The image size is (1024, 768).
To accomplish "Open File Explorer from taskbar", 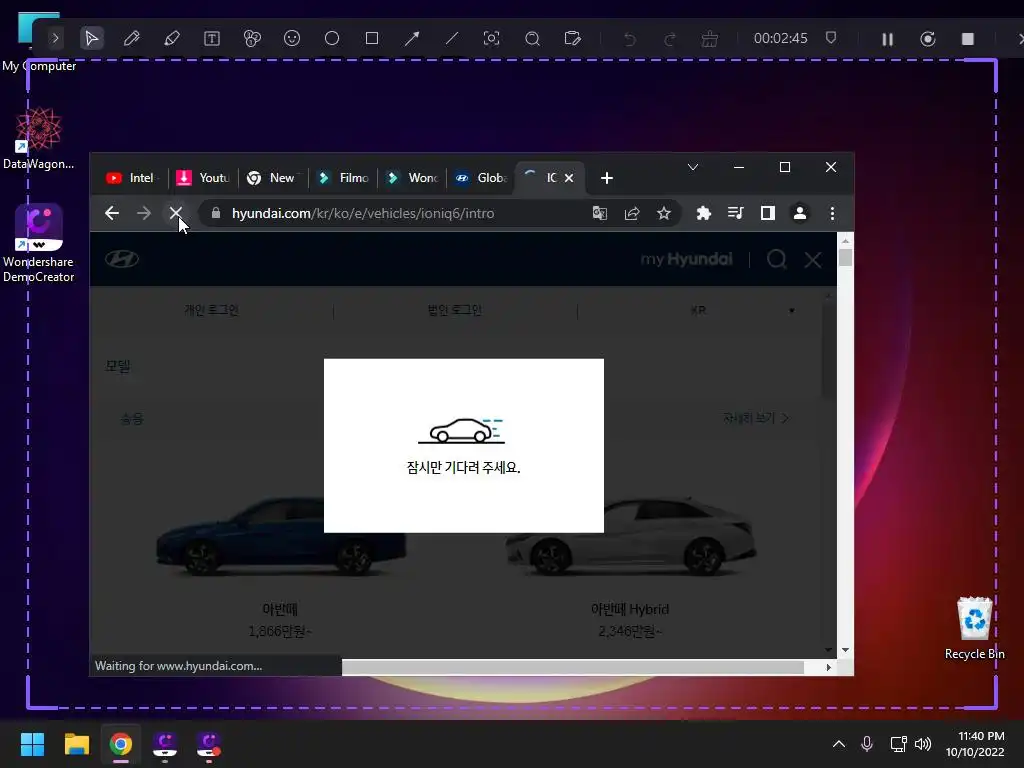I will point(76,744).
